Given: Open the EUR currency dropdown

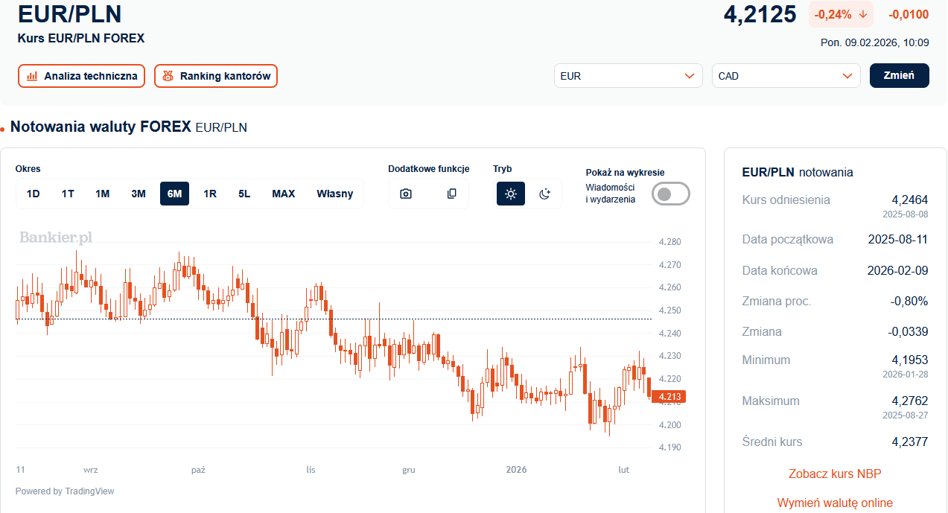Looking at the screenshot, I should click(628, 76).
